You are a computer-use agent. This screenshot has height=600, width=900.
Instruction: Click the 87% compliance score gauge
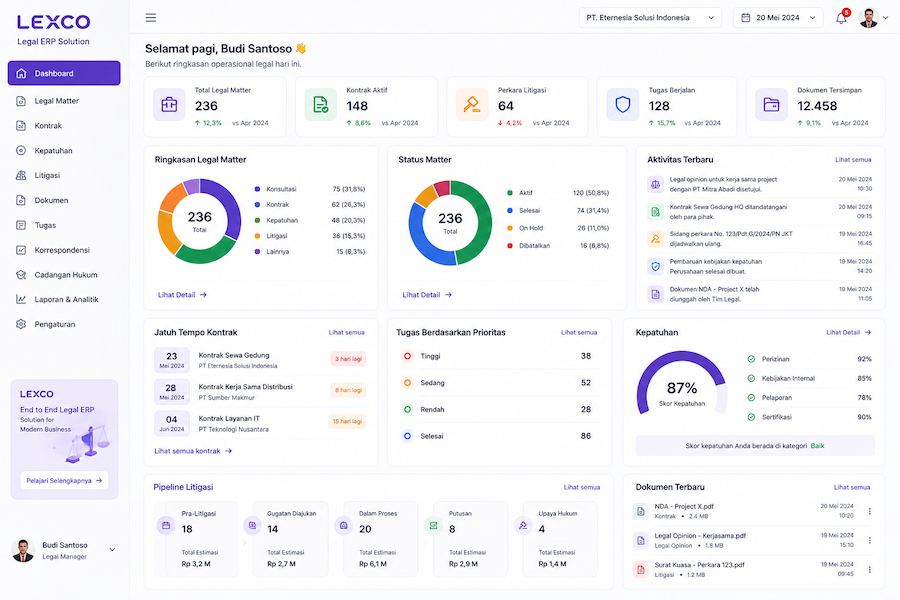click(682, 384)
